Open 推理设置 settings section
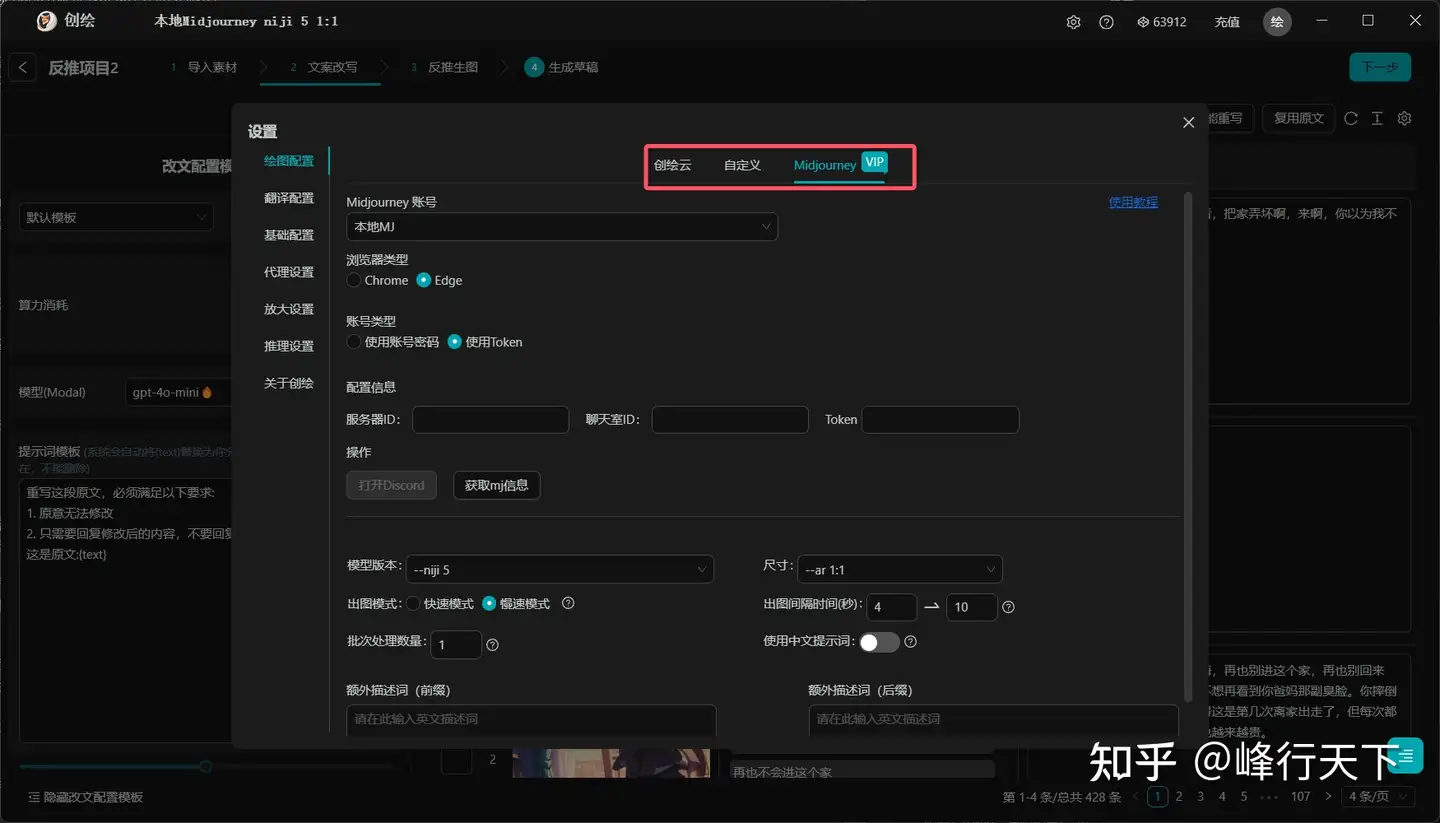Viewport: 1440px width, 823px height. (x=289, y=346)
